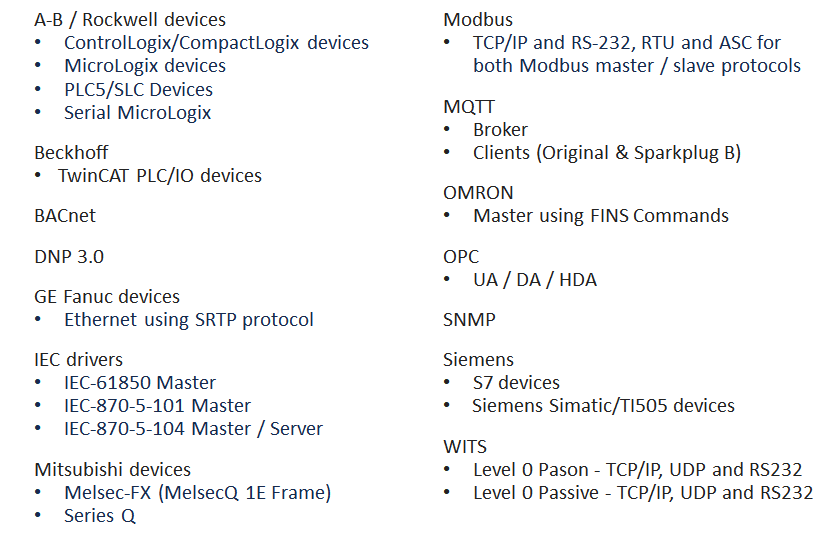829x556 pixels.
Task: Click the A-B / Rockwell devices heading
Action: [x=130, y=19]
